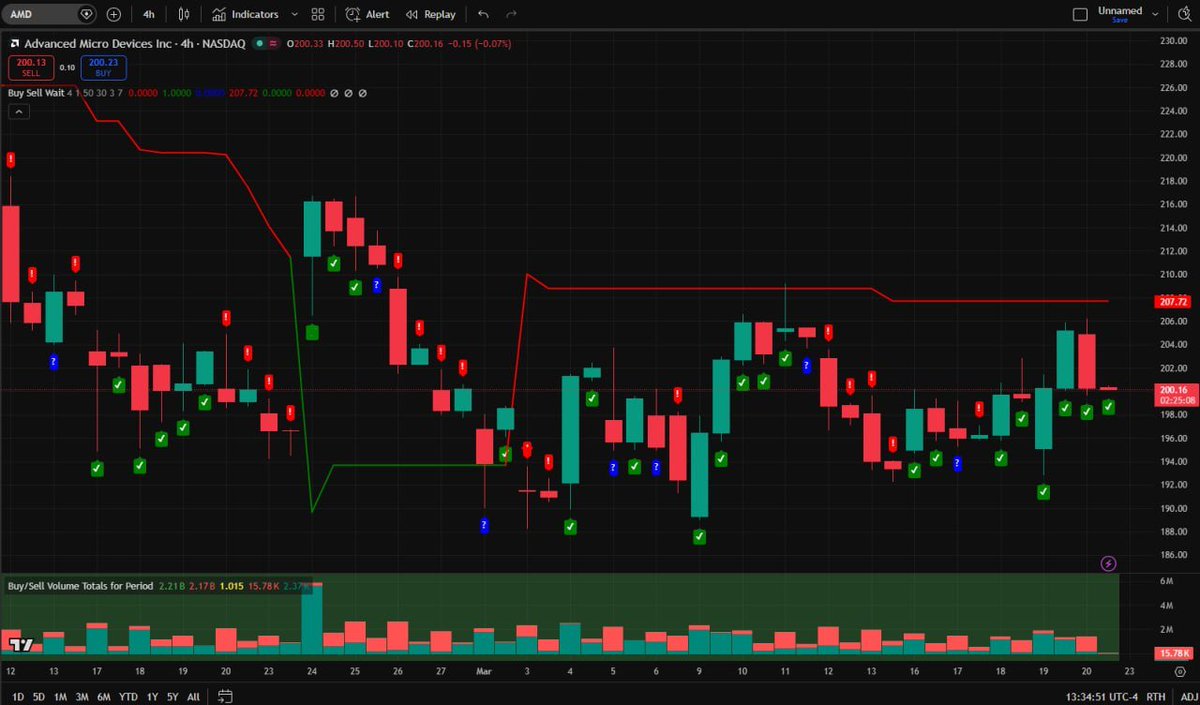Set date range to YTD
The image size is (1200, 705).
[x=128, y=696]
